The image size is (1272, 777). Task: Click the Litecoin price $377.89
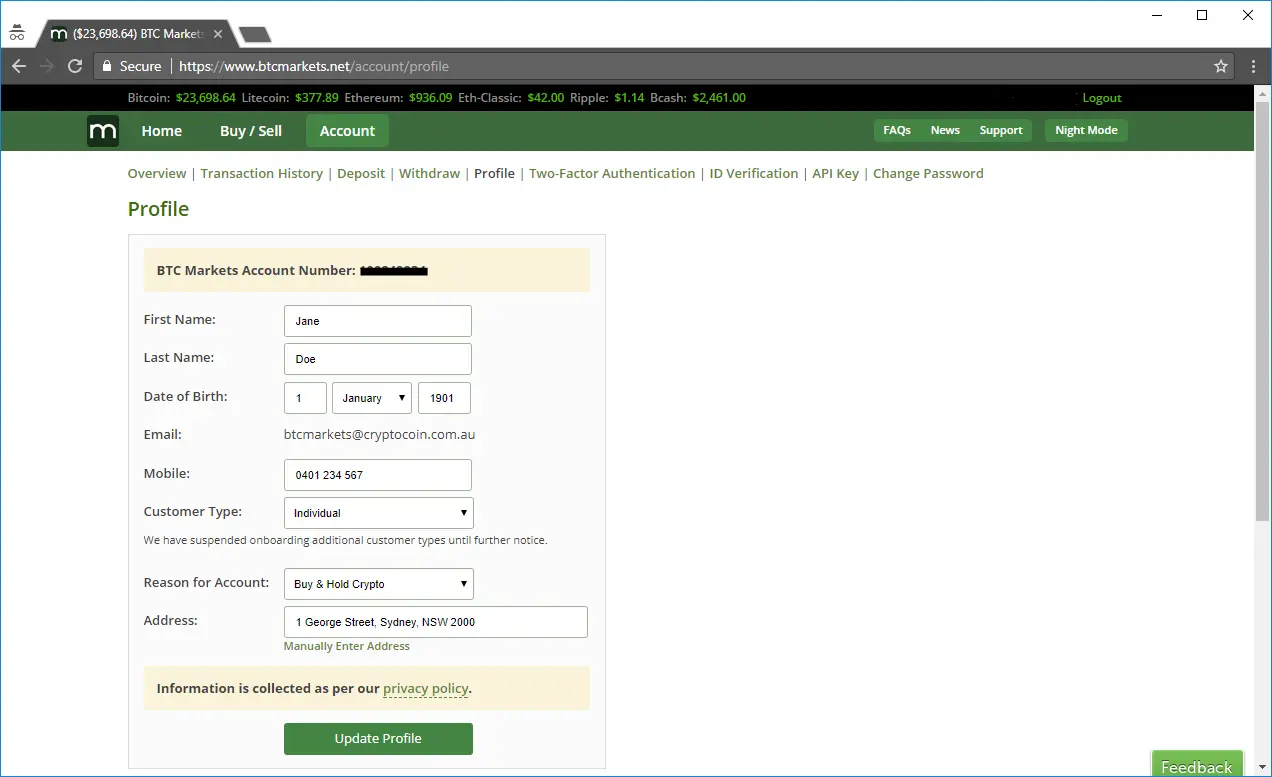(x=317, y=98)
